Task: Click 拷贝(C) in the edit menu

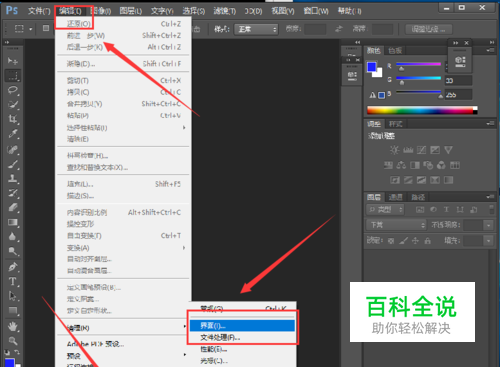Action: 123,92
